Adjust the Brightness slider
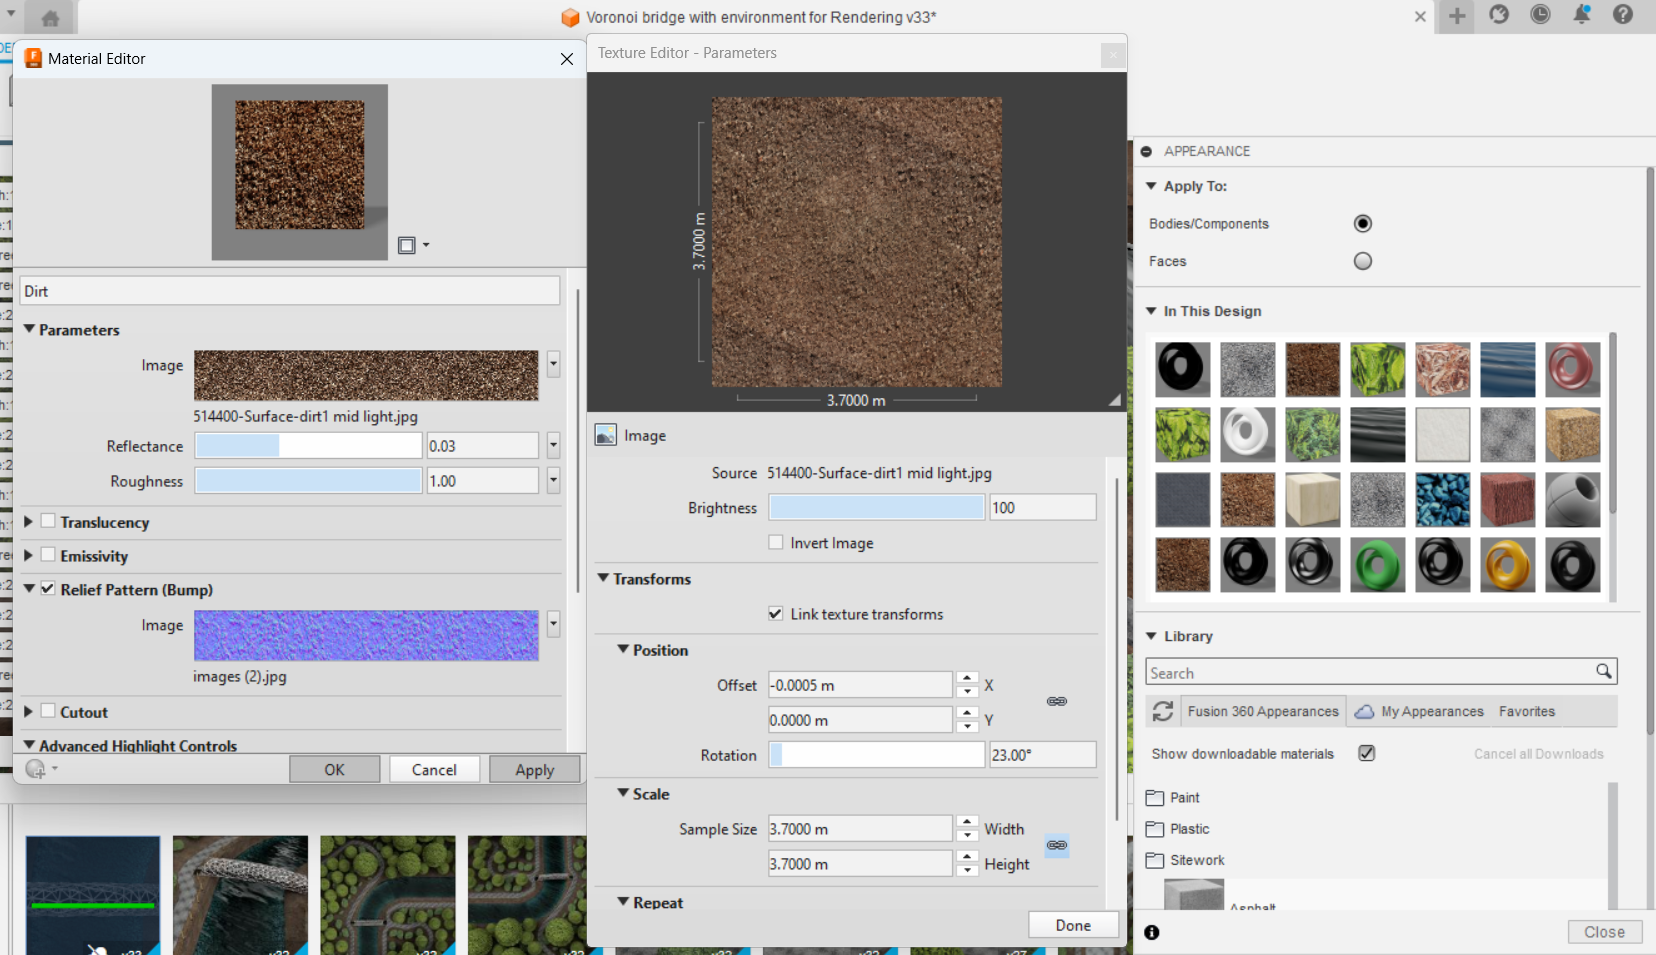Viewport: 1656px width, 955px height. point(876,508)
